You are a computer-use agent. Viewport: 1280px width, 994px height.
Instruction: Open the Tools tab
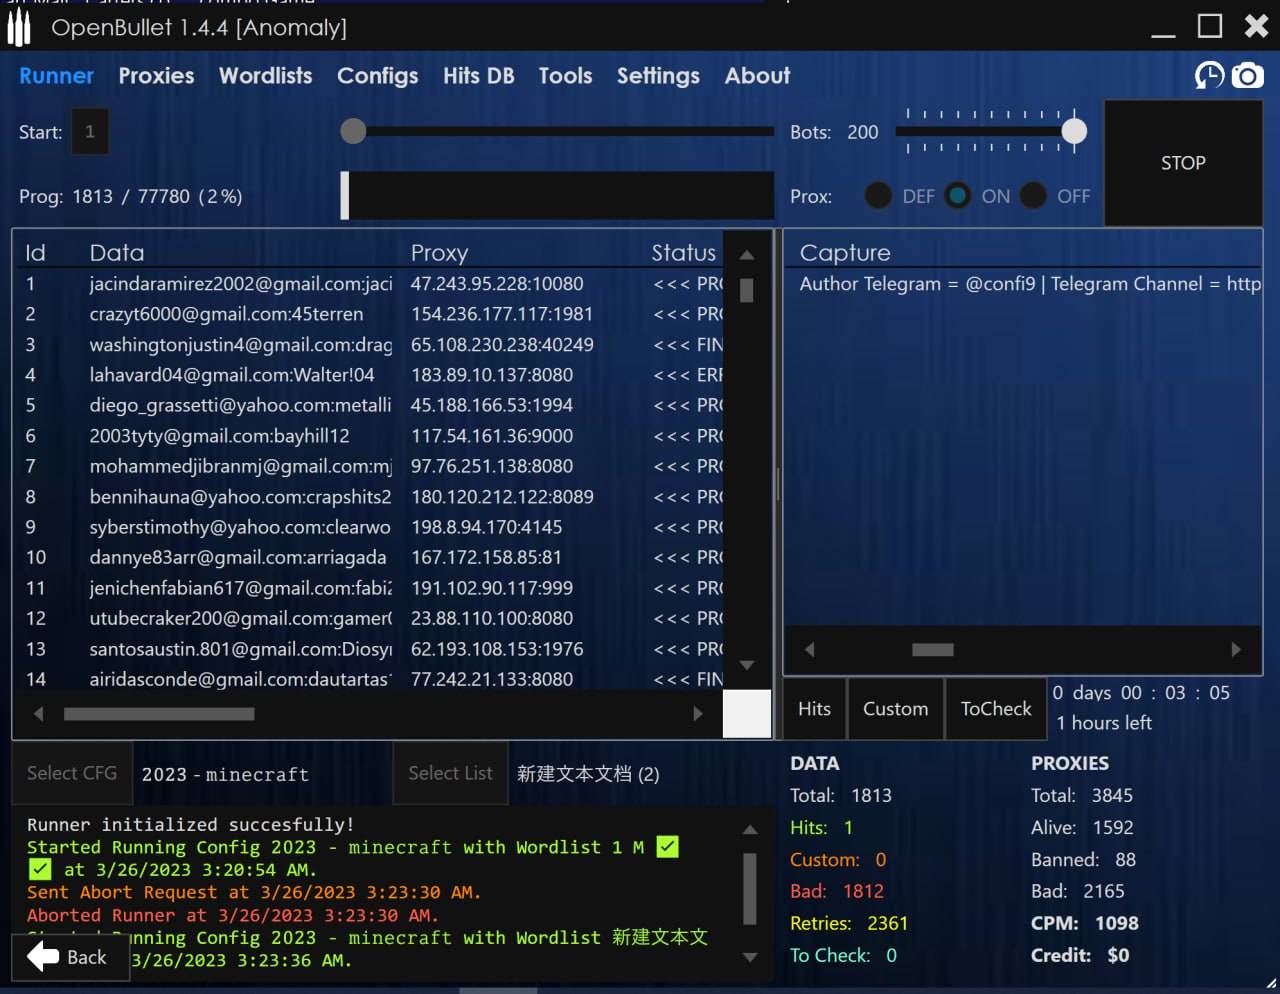[565, 76]
